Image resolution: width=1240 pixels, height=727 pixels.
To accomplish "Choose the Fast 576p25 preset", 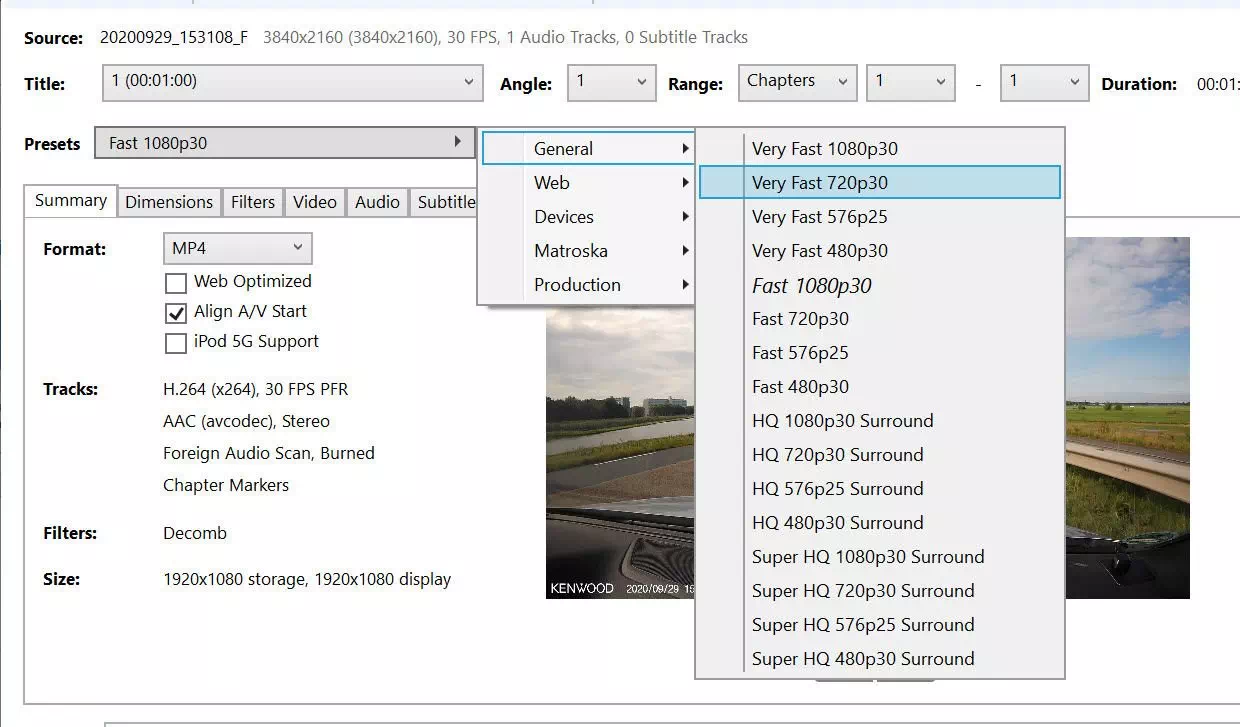I will click(x=880, y=353).
